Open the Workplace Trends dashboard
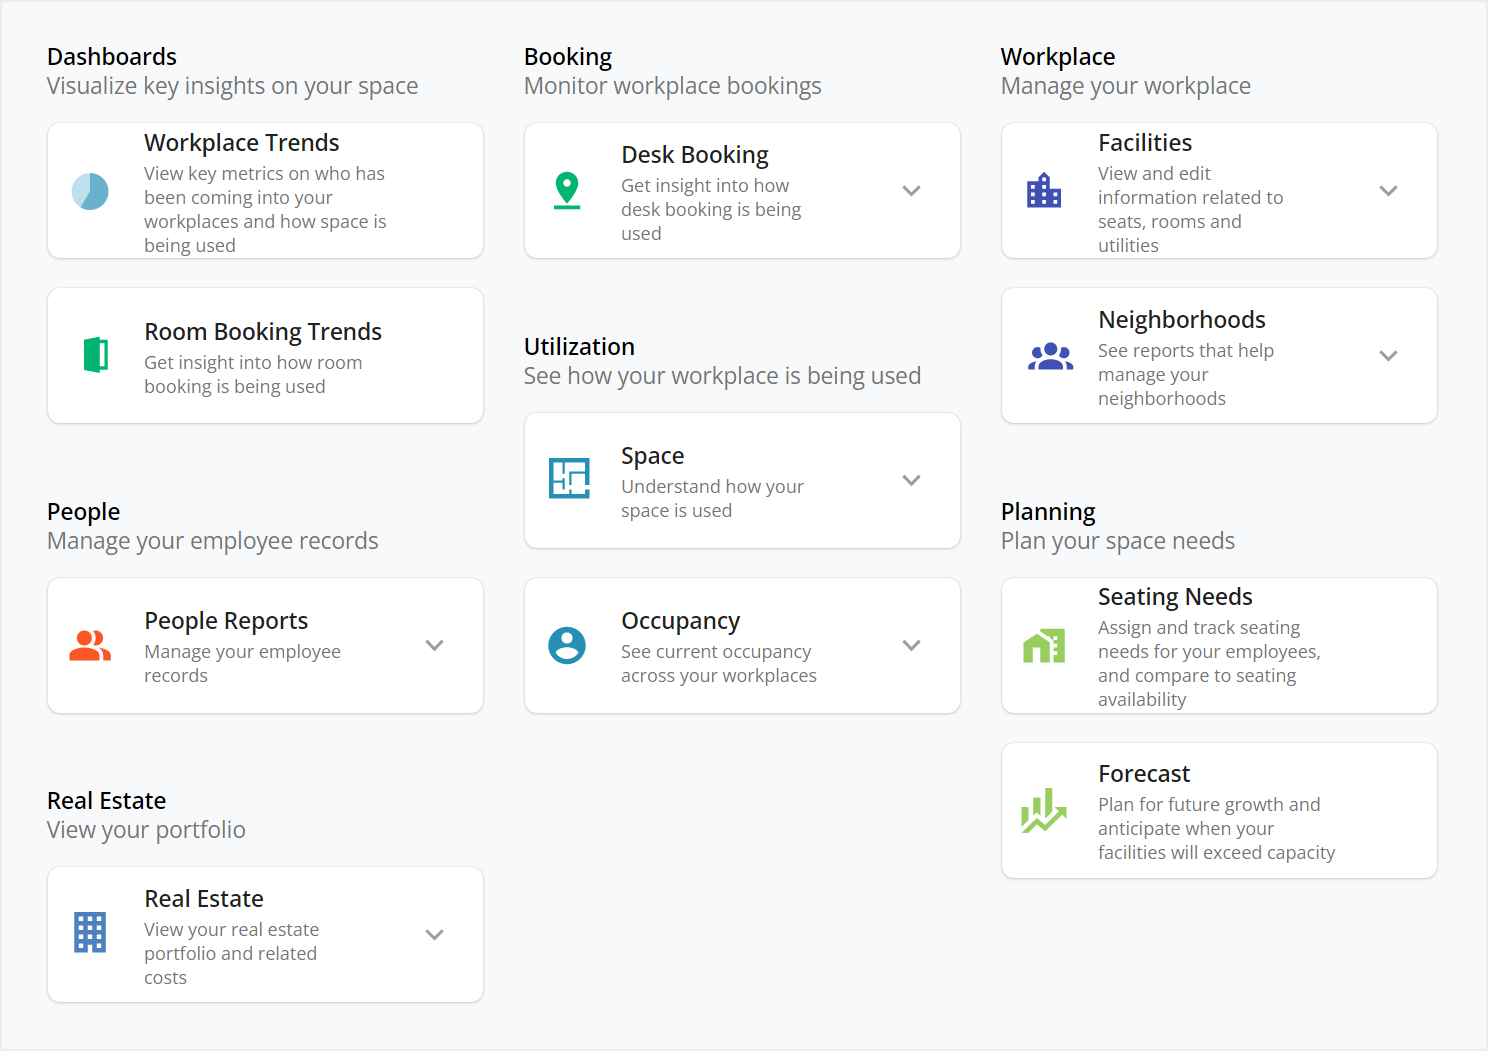This screenshot has width=1488, height=1051. (265, 191)
